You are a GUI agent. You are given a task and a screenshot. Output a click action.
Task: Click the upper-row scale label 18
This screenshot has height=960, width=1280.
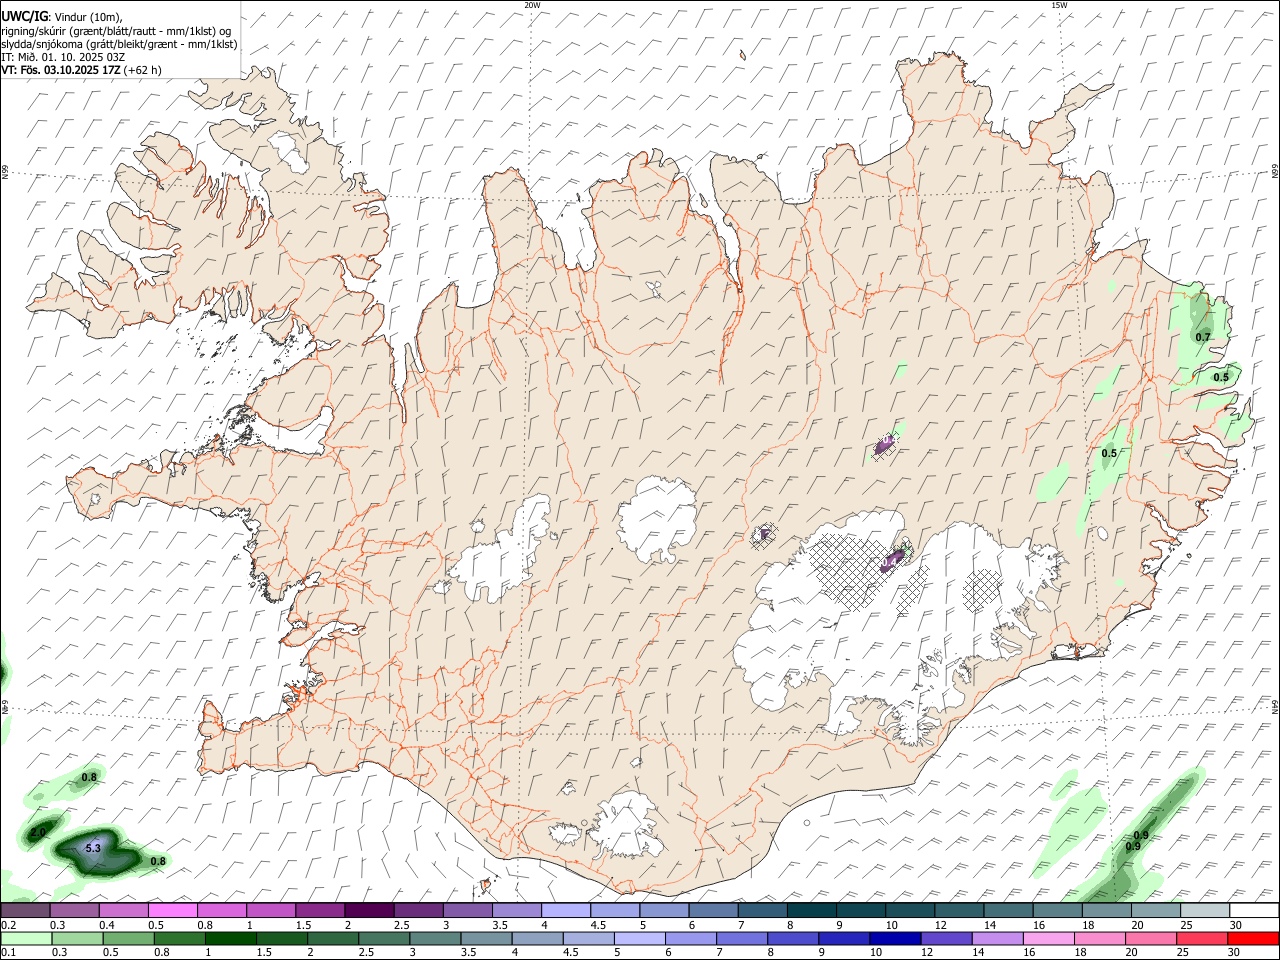coord(1089,925)
